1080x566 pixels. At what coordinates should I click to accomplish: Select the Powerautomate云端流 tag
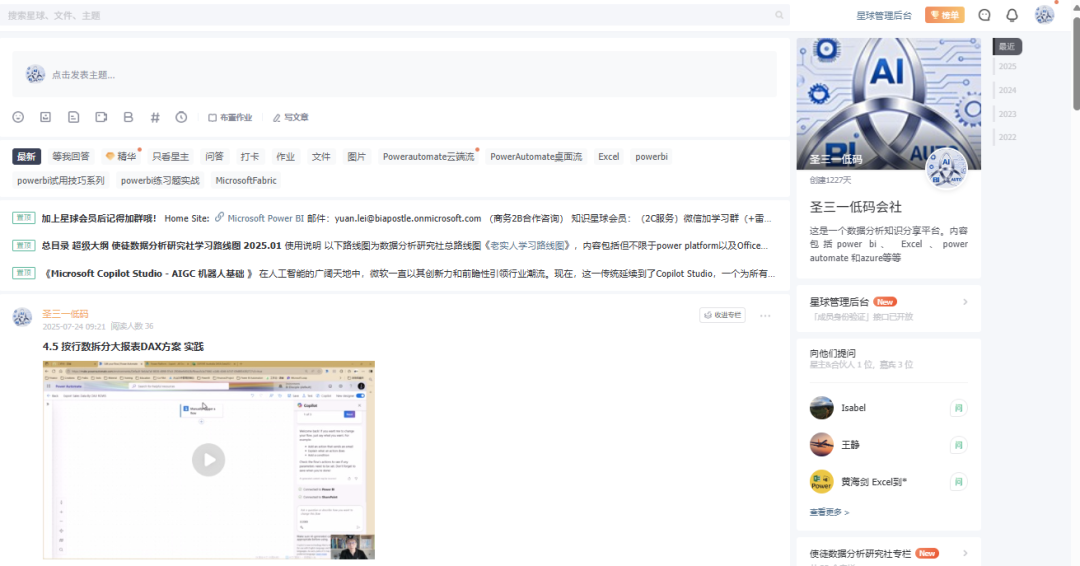428,156
